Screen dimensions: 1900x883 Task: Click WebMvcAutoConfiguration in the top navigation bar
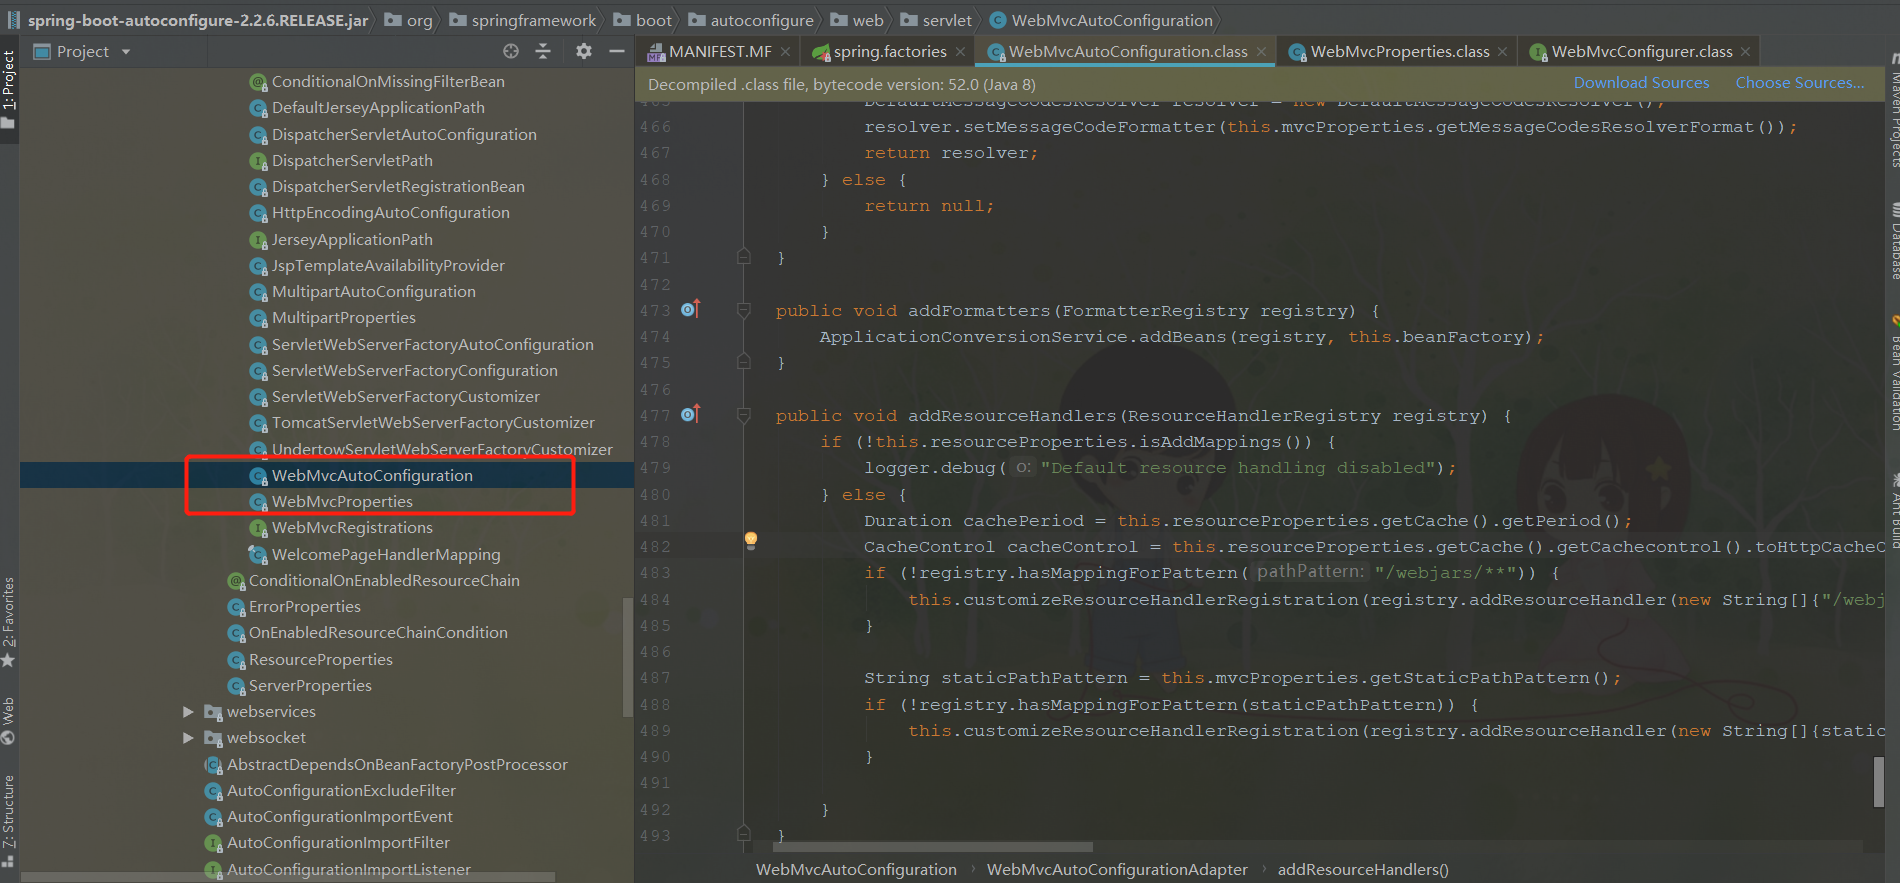pos(1101,20)
